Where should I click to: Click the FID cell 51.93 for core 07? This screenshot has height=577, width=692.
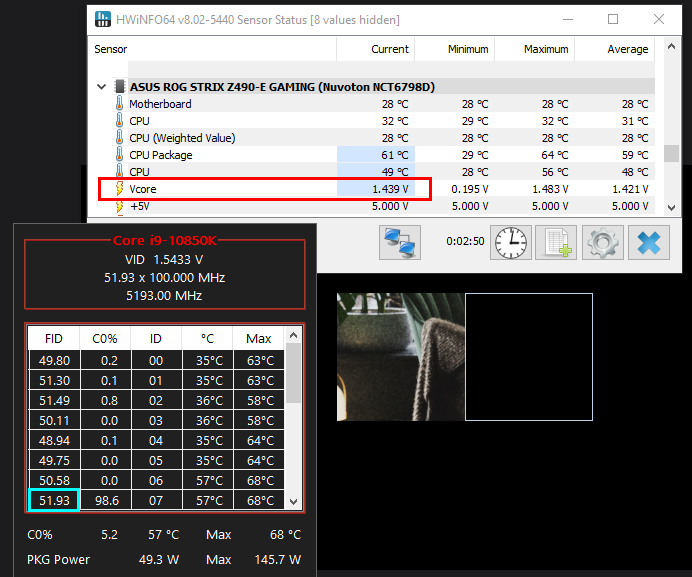(x=54, y=500)
